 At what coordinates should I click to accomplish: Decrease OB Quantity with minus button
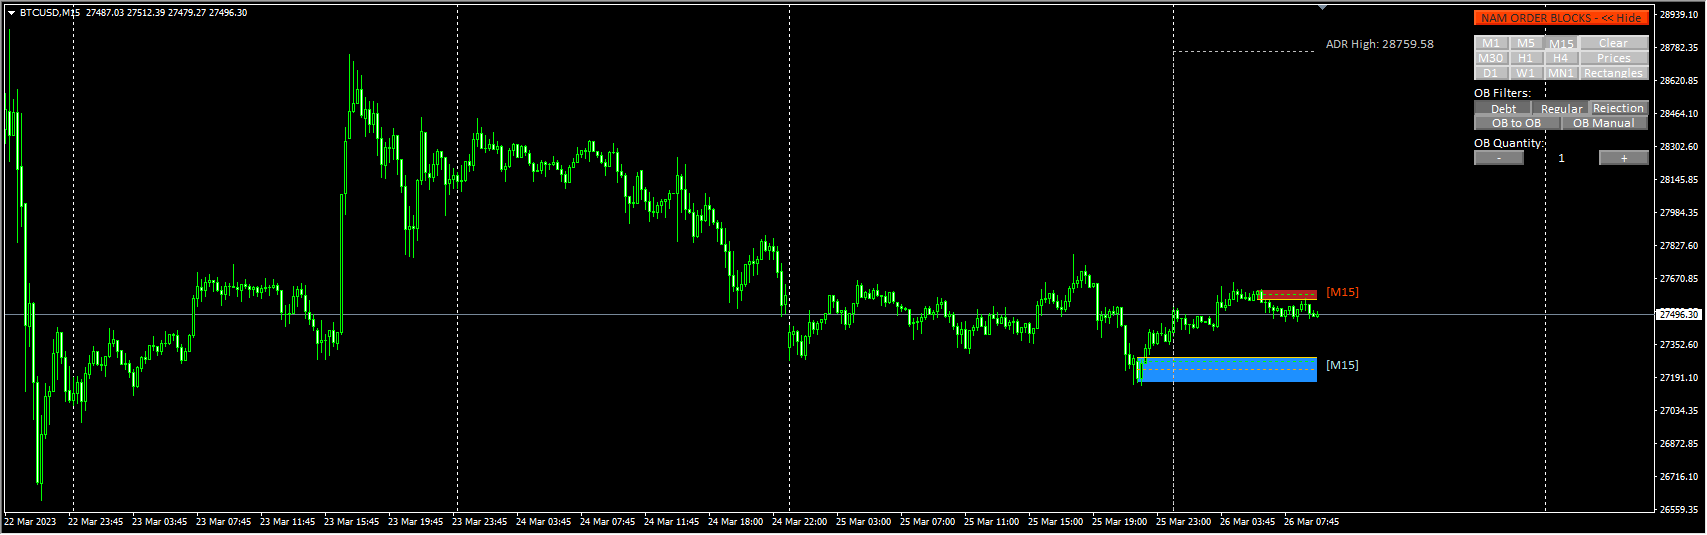point(1499,158)
